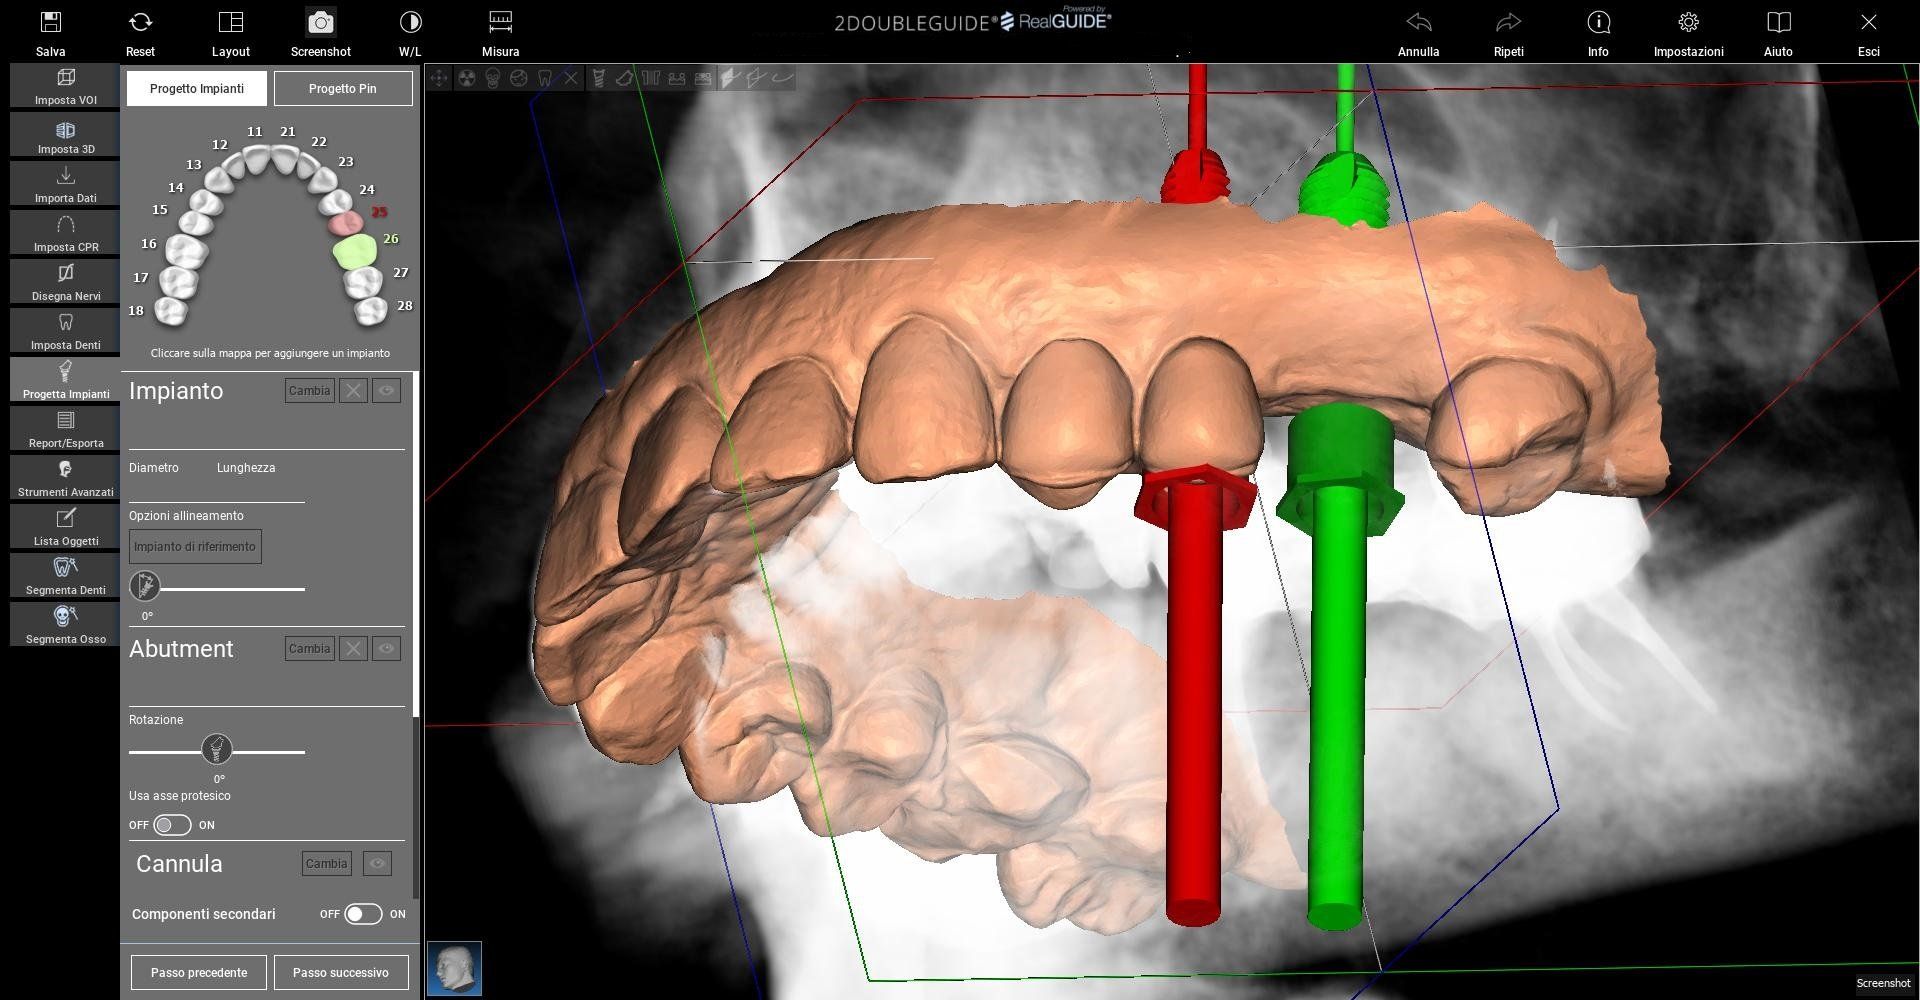Toggle the Usa asse protesico switch

pyautogui.click(x=172, y=825)
